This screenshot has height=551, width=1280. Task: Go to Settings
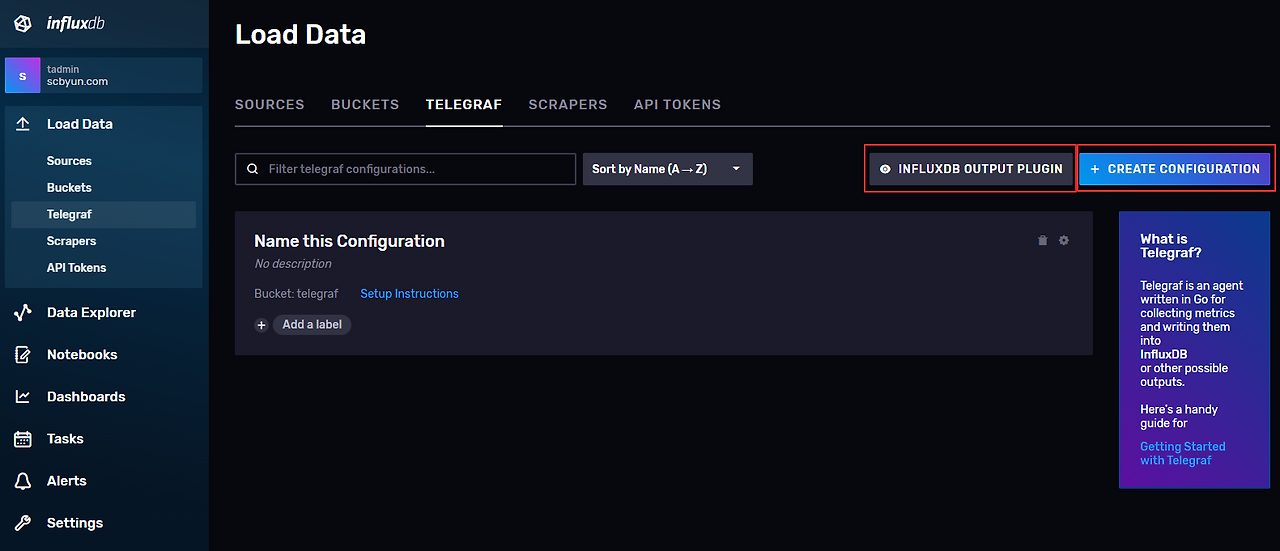point(75,523)
